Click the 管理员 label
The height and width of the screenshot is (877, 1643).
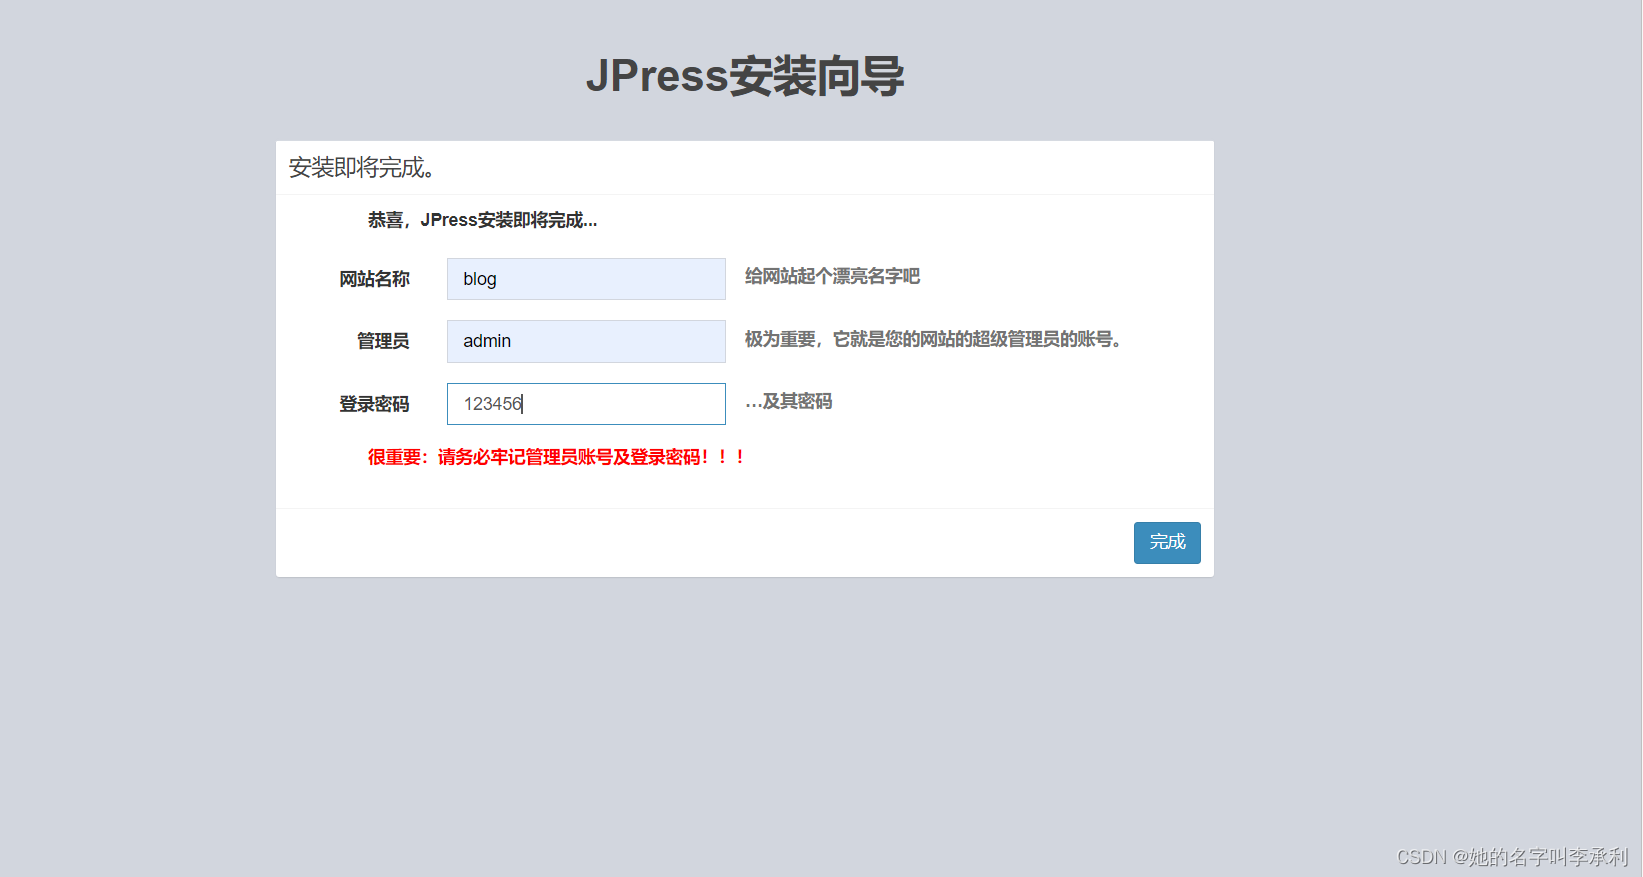(383, 341)
